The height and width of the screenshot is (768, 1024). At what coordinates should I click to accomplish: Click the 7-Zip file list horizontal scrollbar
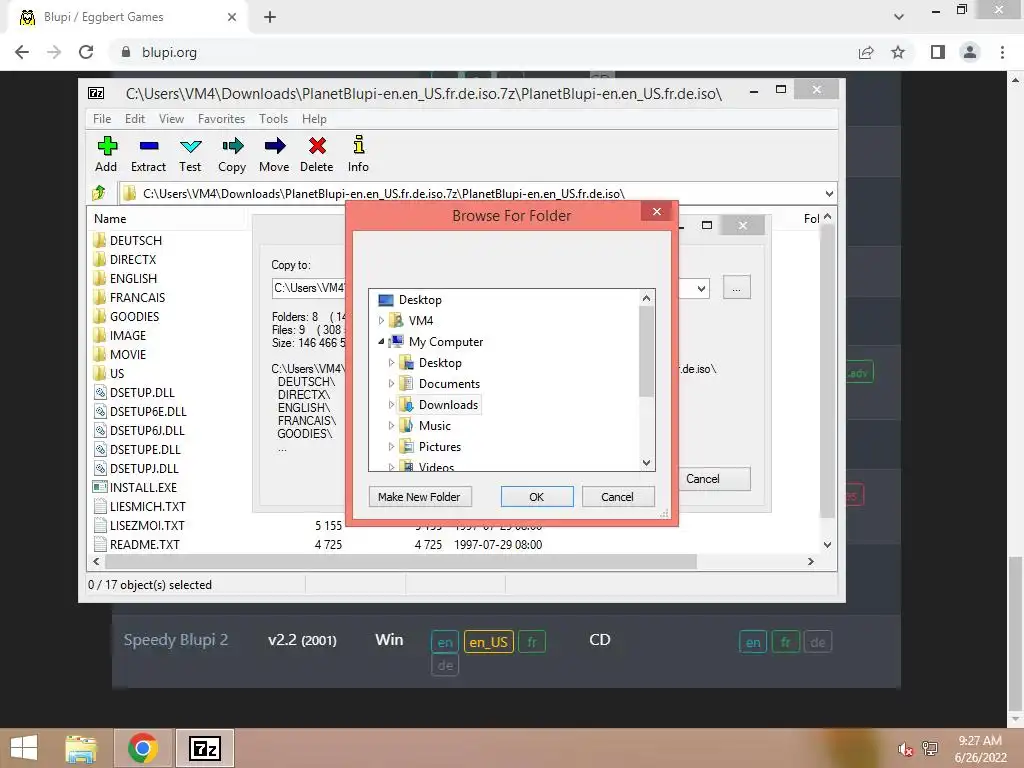400,561
